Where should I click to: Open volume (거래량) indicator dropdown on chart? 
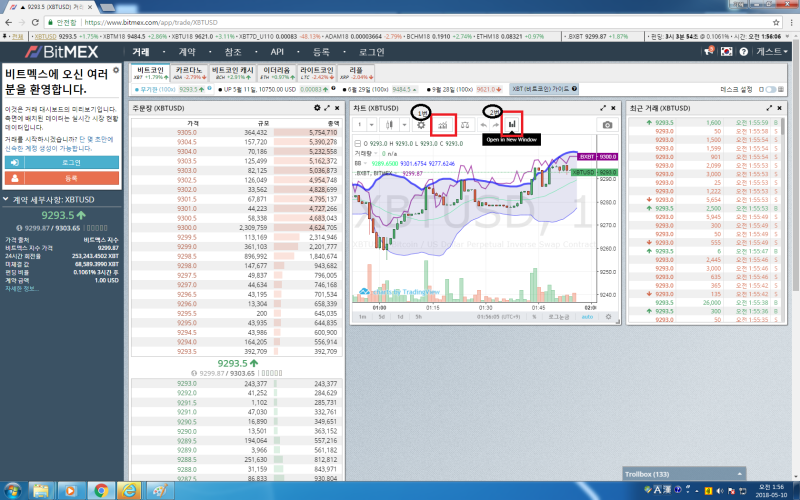click(376, 154)
